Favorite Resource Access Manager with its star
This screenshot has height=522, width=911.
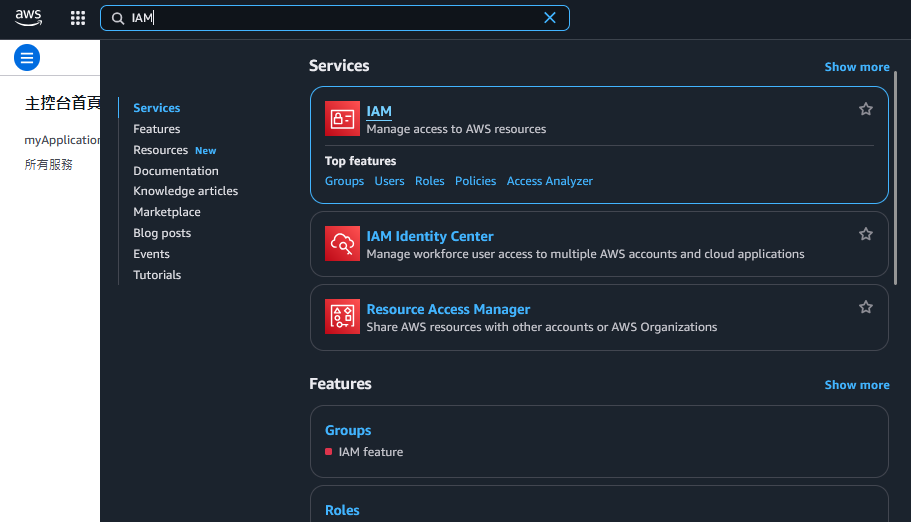pyautogui.click(x=866, y=307)
